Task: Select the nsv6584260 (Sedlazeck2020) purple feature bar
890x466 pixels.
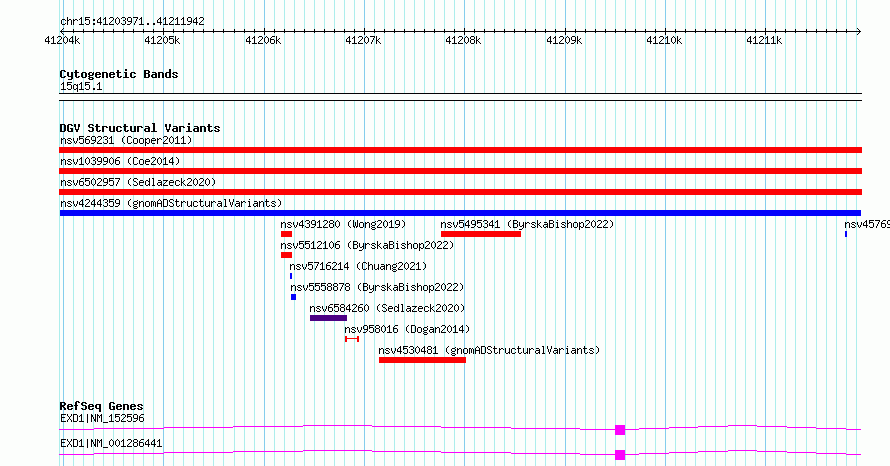Action: pyautogui.click(x=328, y=318)
